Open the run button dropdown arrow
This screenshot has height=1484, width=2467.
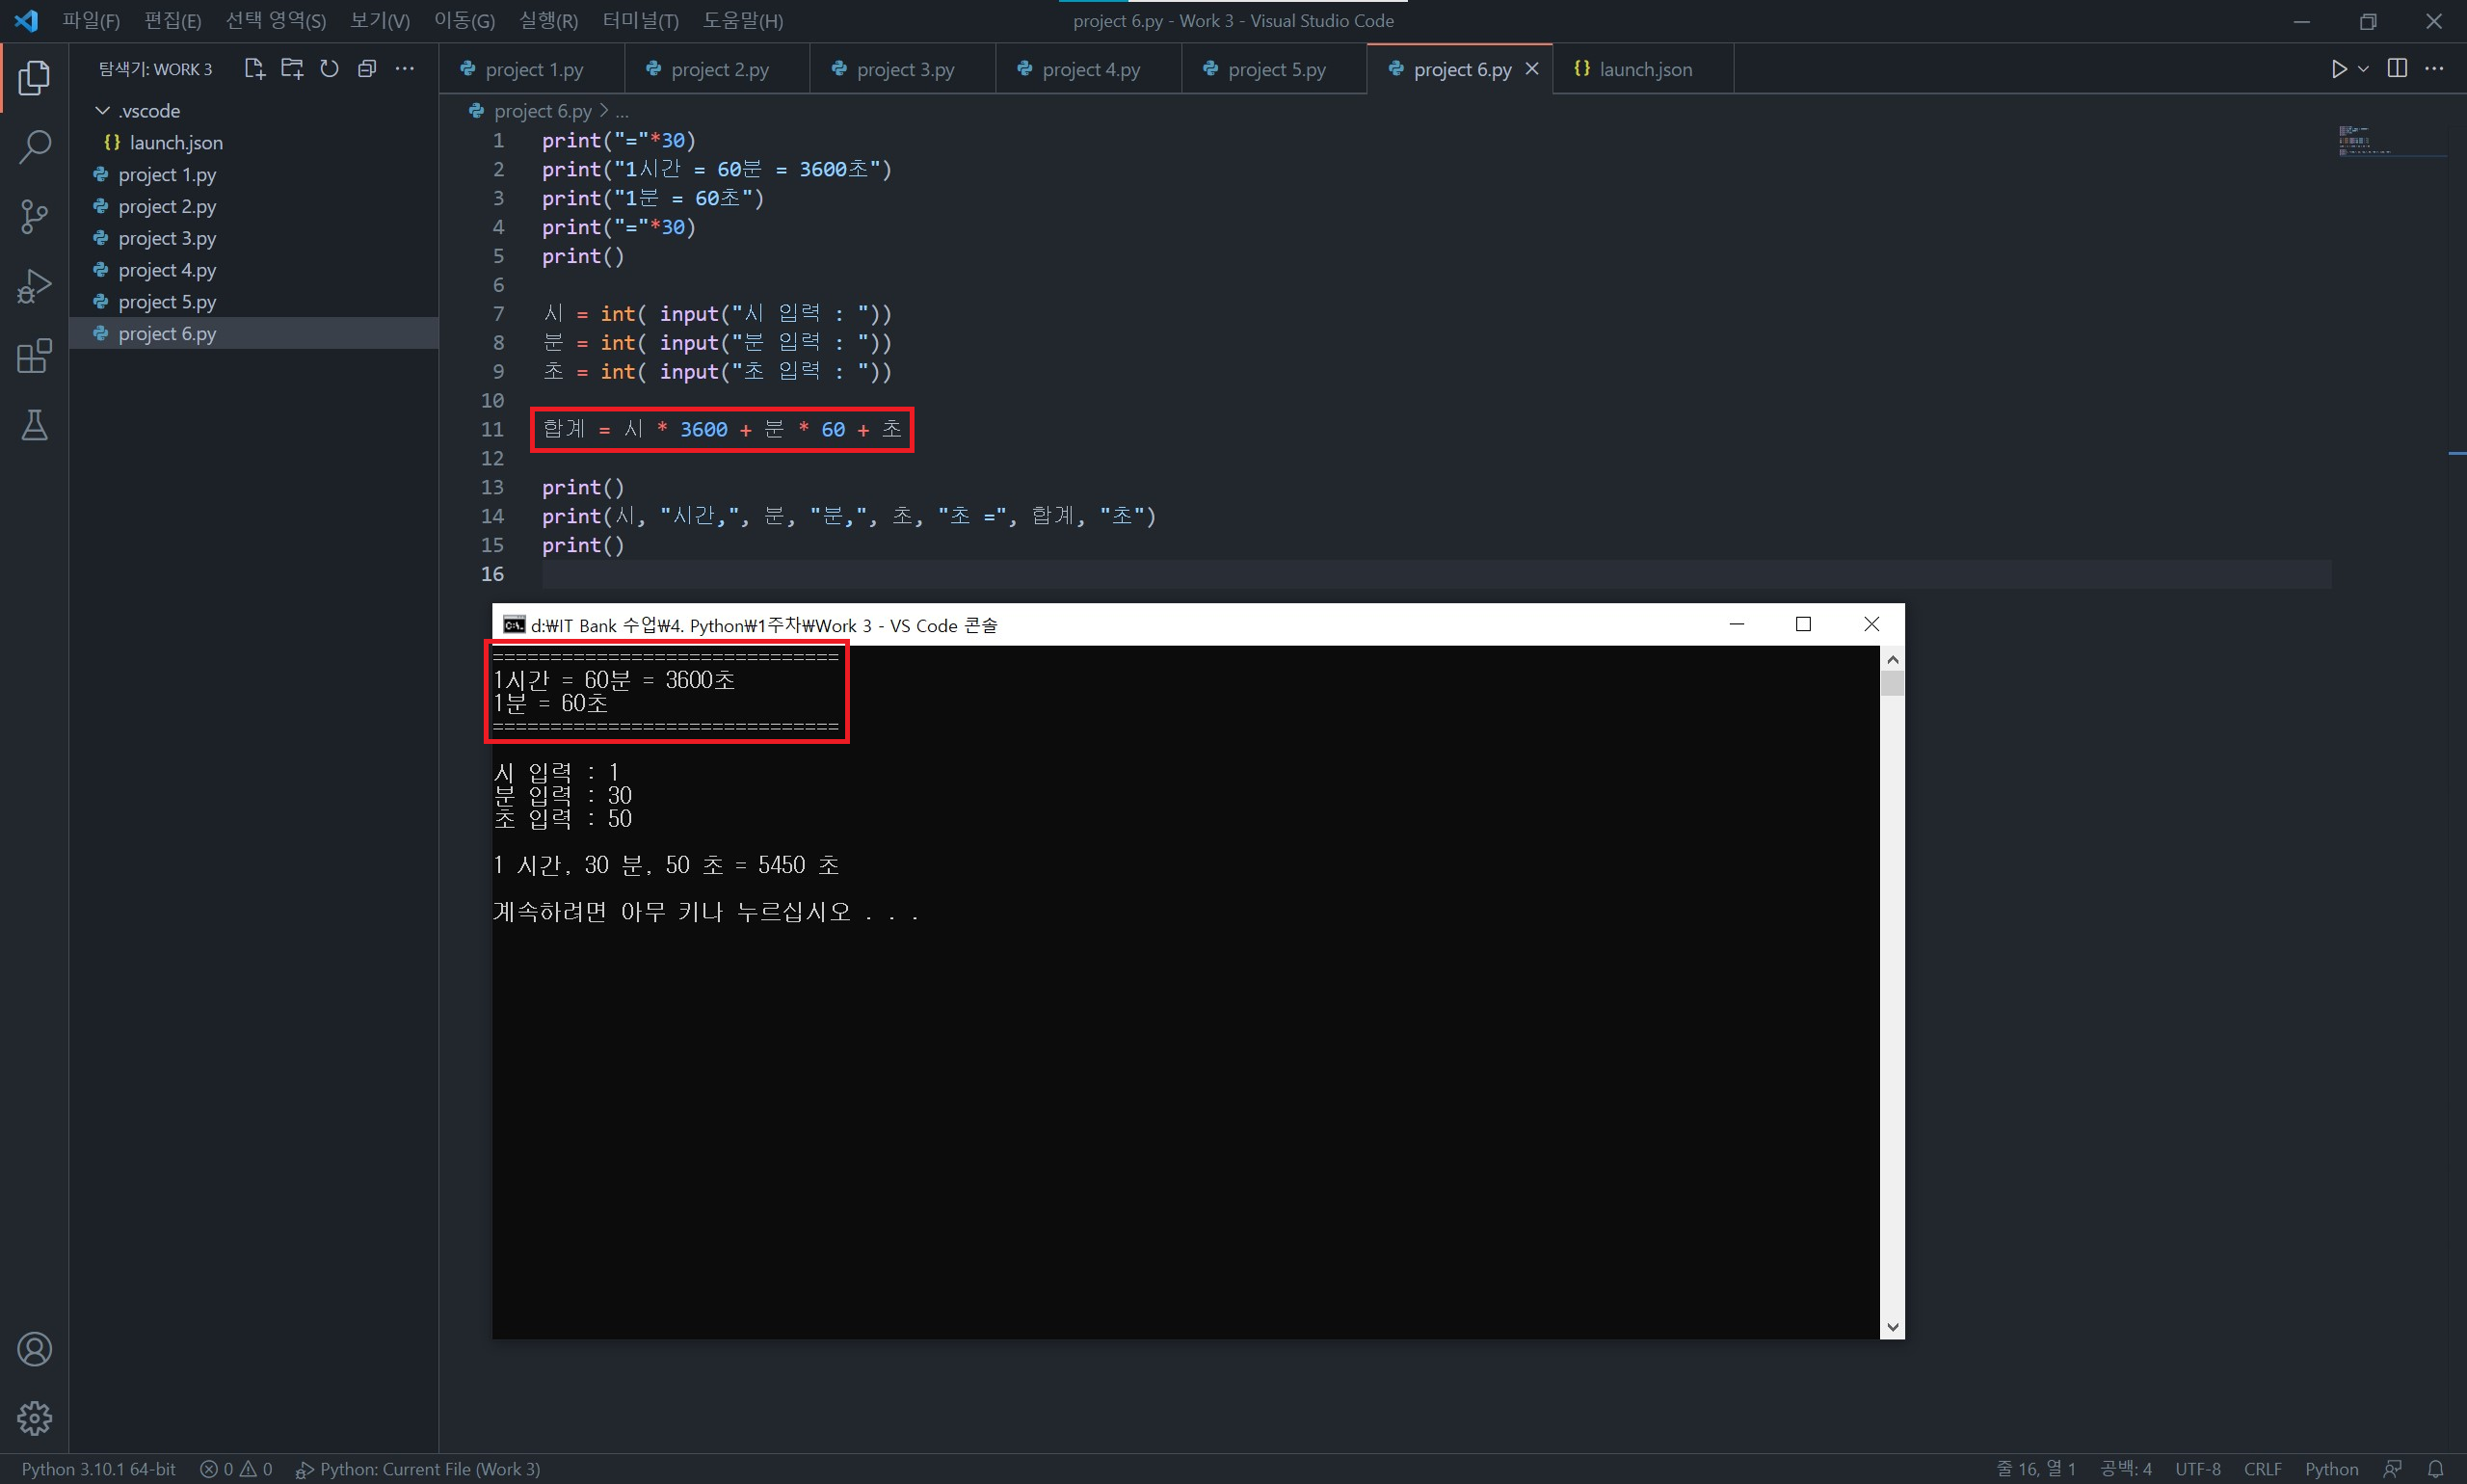pyautogui.click(x=2363, y=69)
